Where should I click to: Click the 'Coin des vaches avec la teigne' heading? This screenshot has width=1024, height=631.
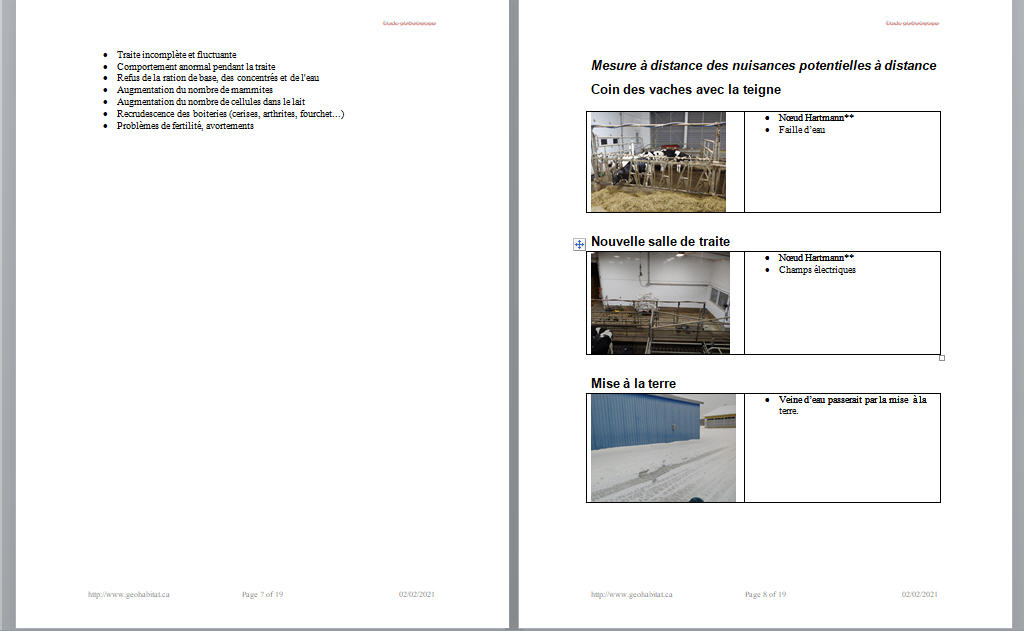pos(685,90)
